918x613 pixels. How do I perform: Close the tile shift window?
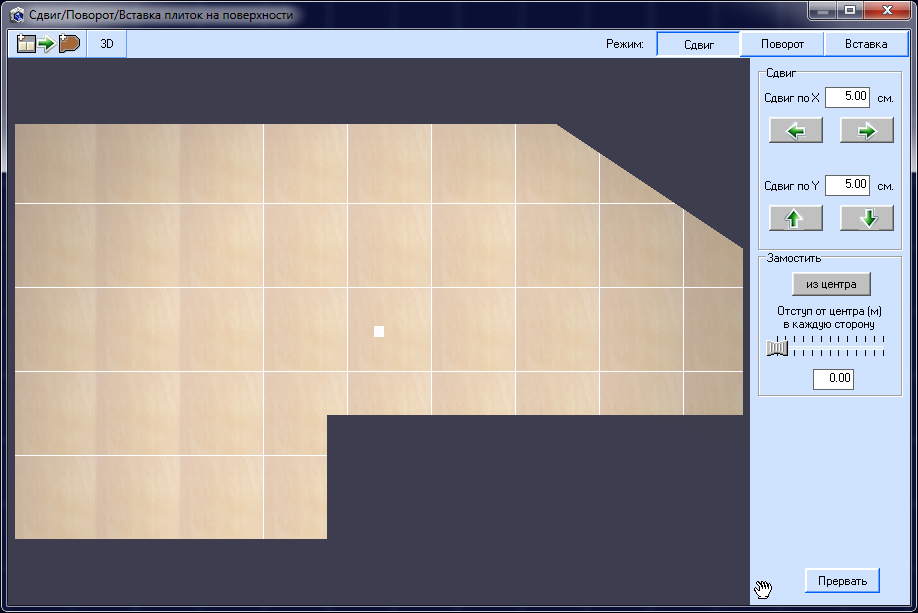885,11
